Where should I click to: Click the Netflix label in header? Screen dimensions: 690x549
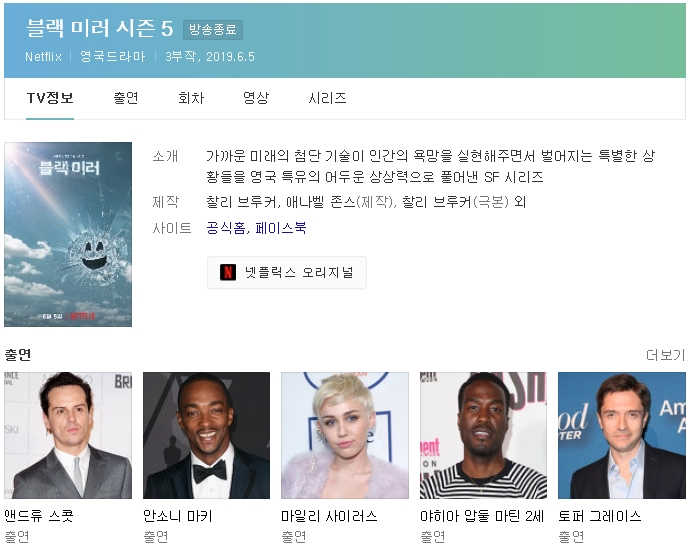click(x=43, y=57)
